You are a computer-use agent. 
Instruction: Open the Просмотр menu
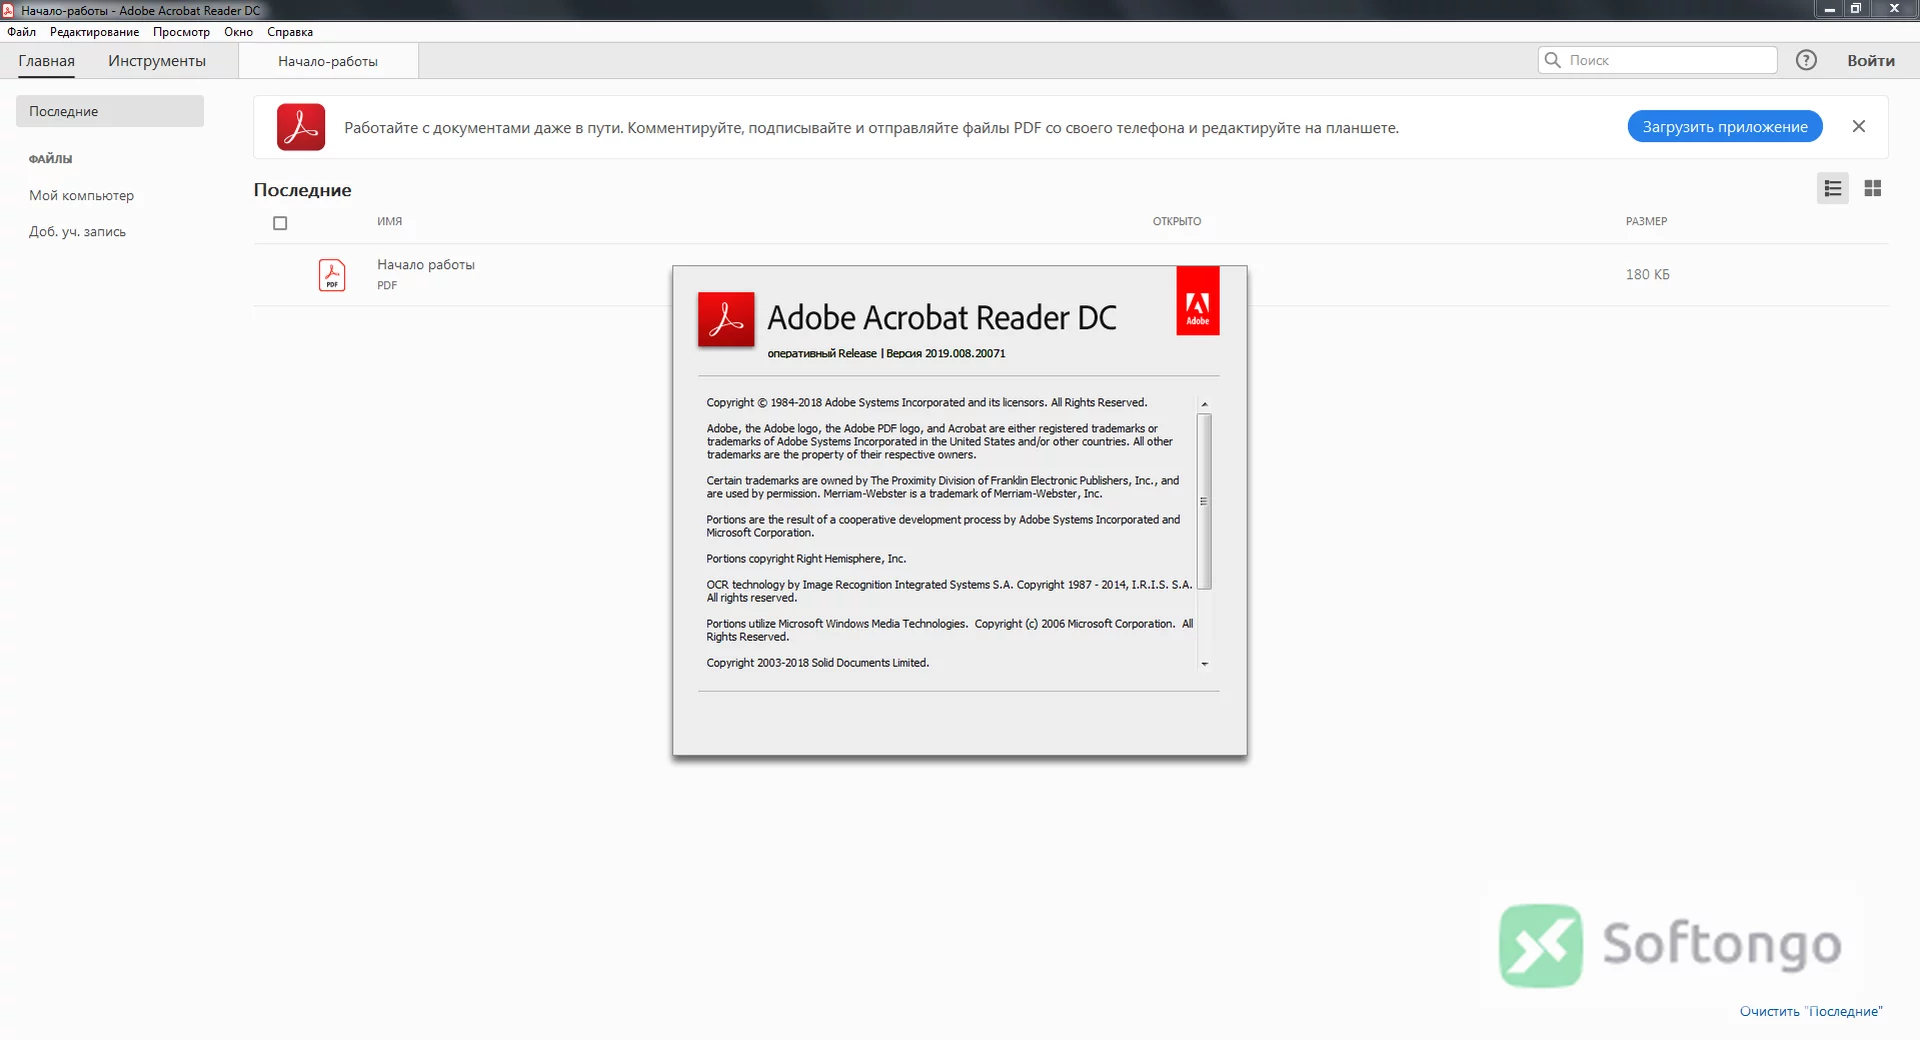point(181,32)
